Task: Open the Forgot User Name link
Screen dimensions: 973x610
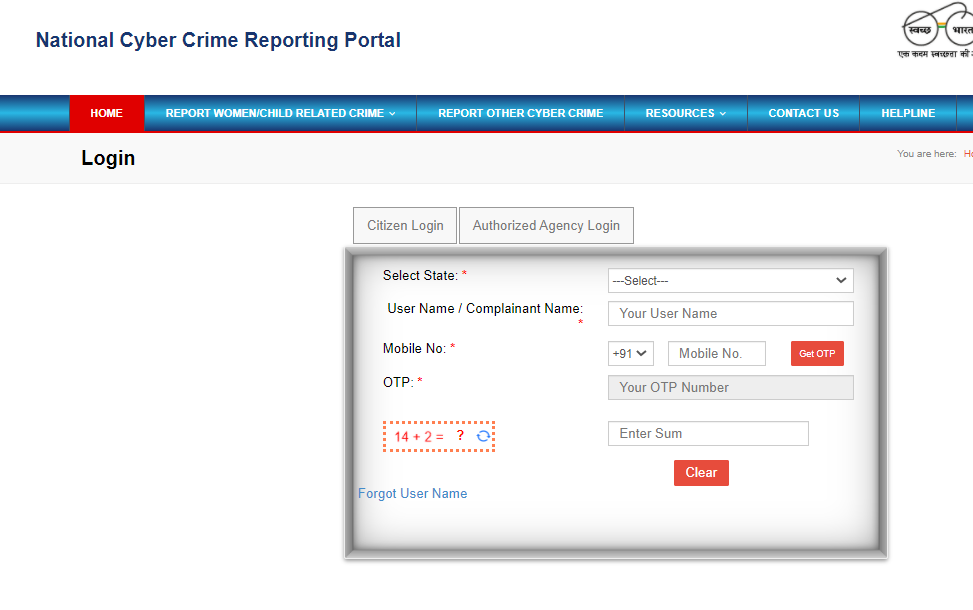Action: (413, 493)
